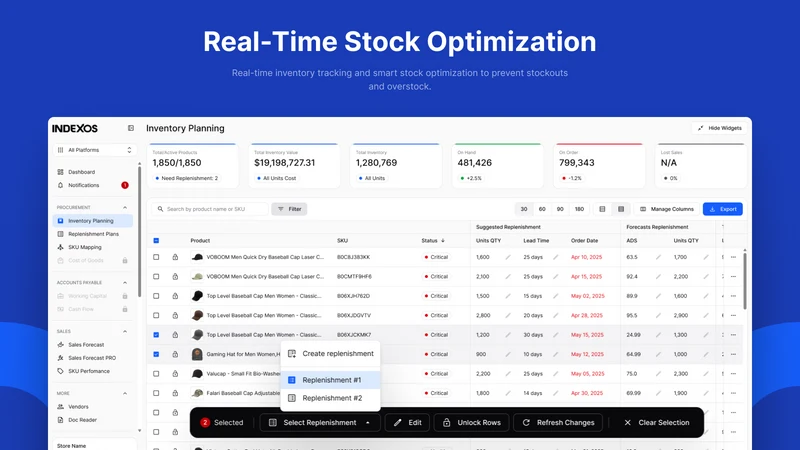Click the sidebar scroll-down arrow

[139, 431]
